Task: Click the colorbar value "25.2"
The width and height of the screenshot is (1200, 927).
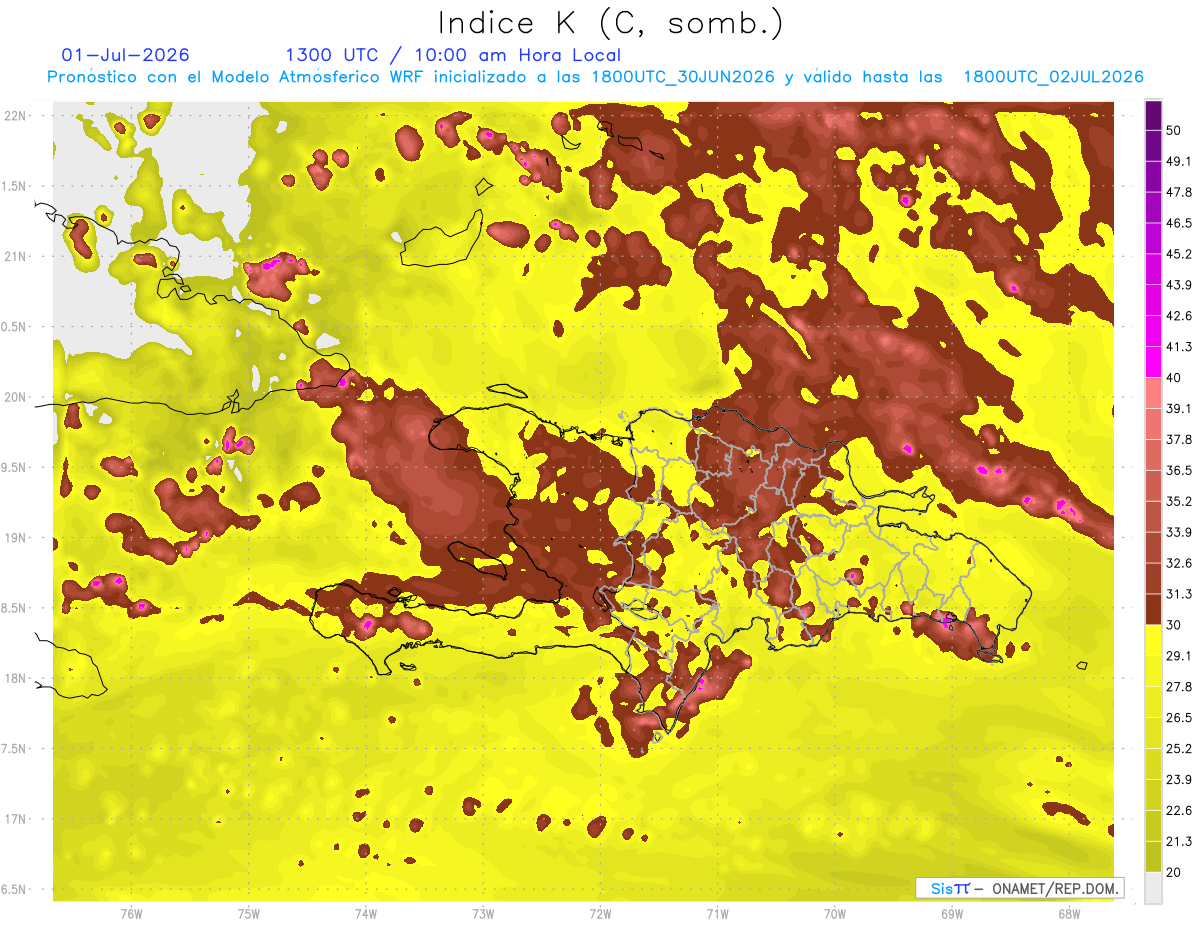Action: click(x=1179, y=748)
